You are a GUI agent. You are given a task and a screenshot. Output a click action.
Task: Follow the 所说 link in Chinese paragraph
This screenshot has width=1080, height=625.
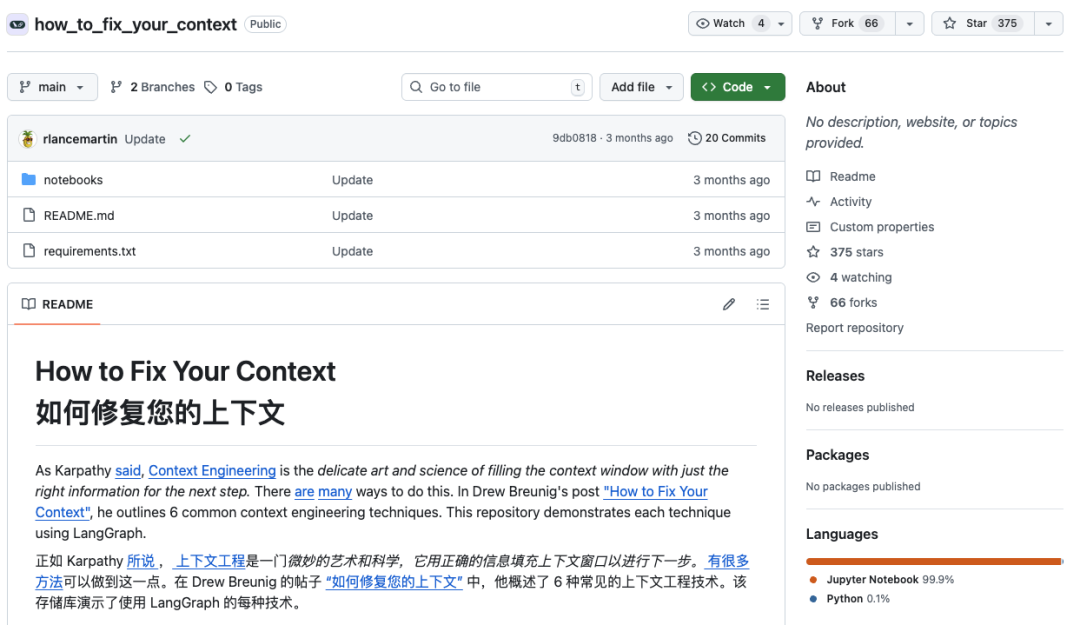141,561
